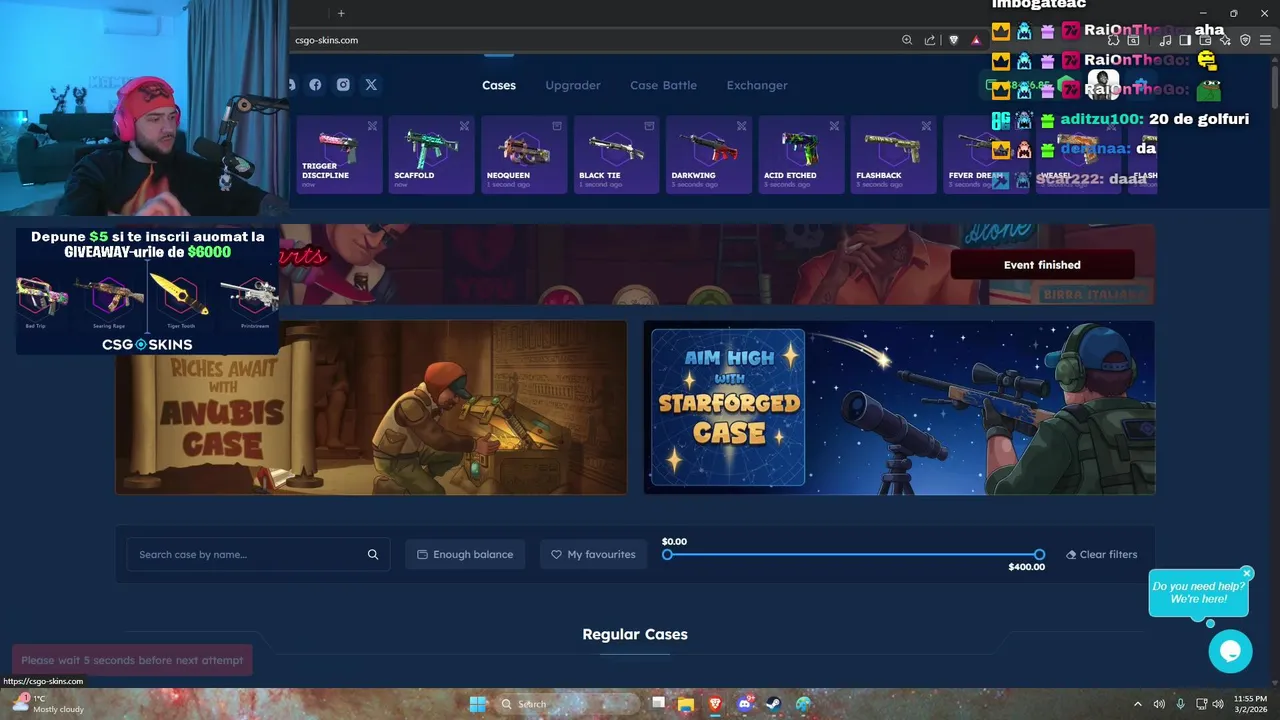1280x720 pixels.
Task: Open Steam from the taskbar
Action: pos(773,704)
